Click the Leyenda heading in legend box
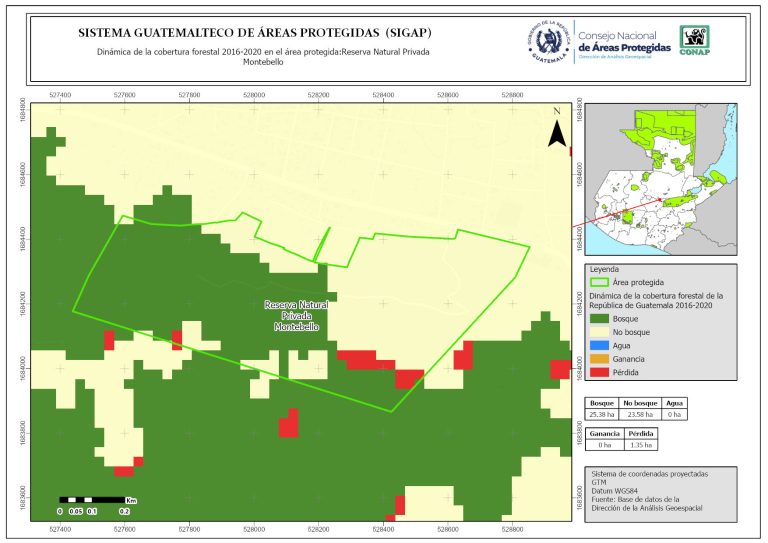The width and height of the screenshot is (768, 543). coord(605,269)
